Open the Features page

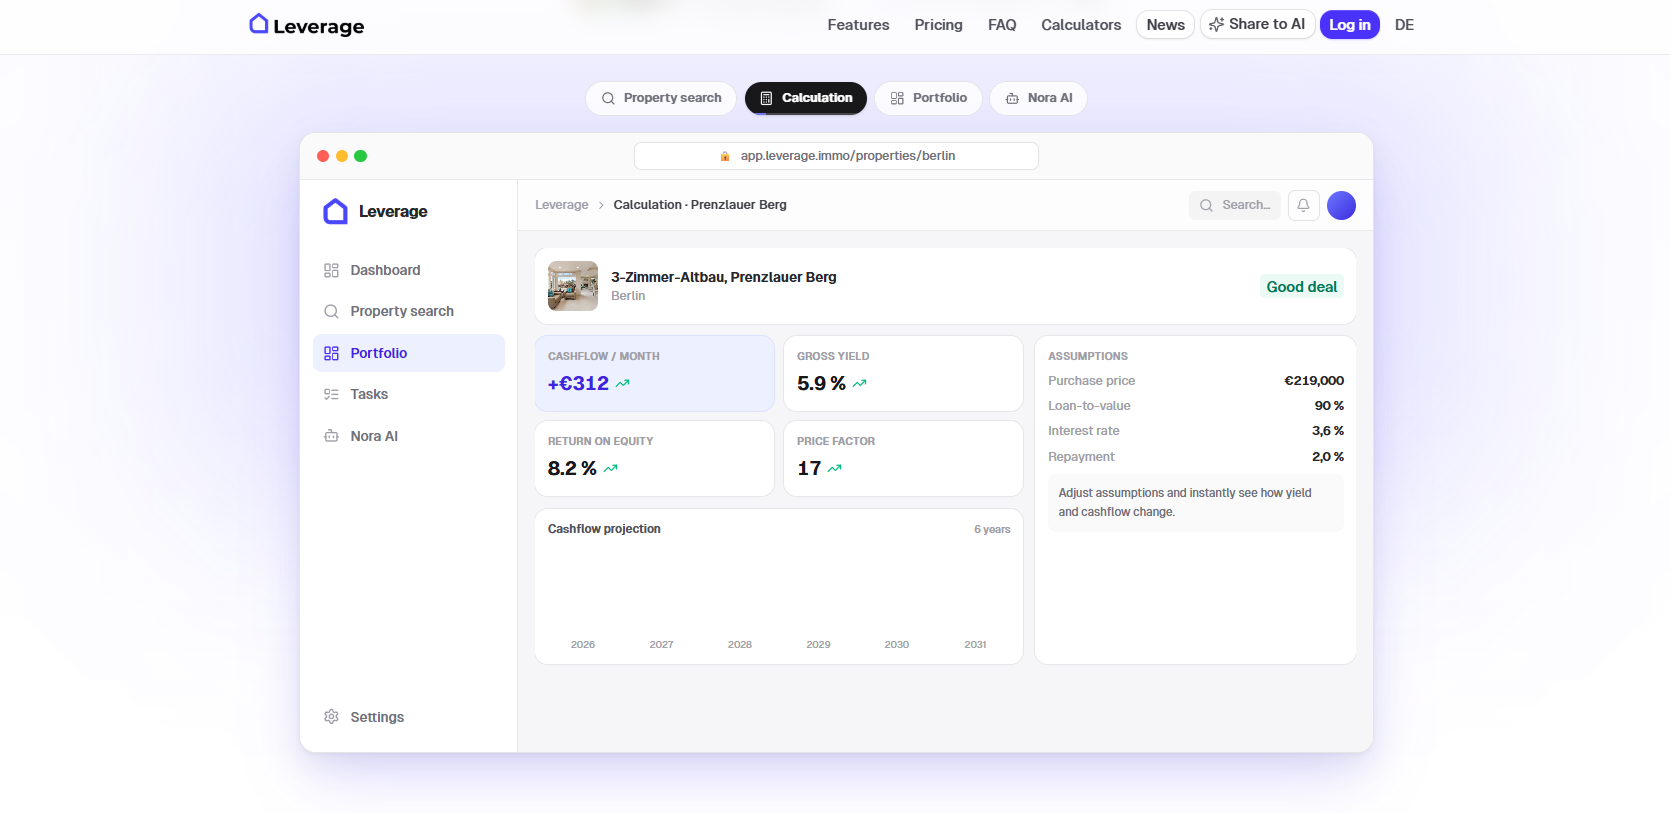click(x=858, y=25)
